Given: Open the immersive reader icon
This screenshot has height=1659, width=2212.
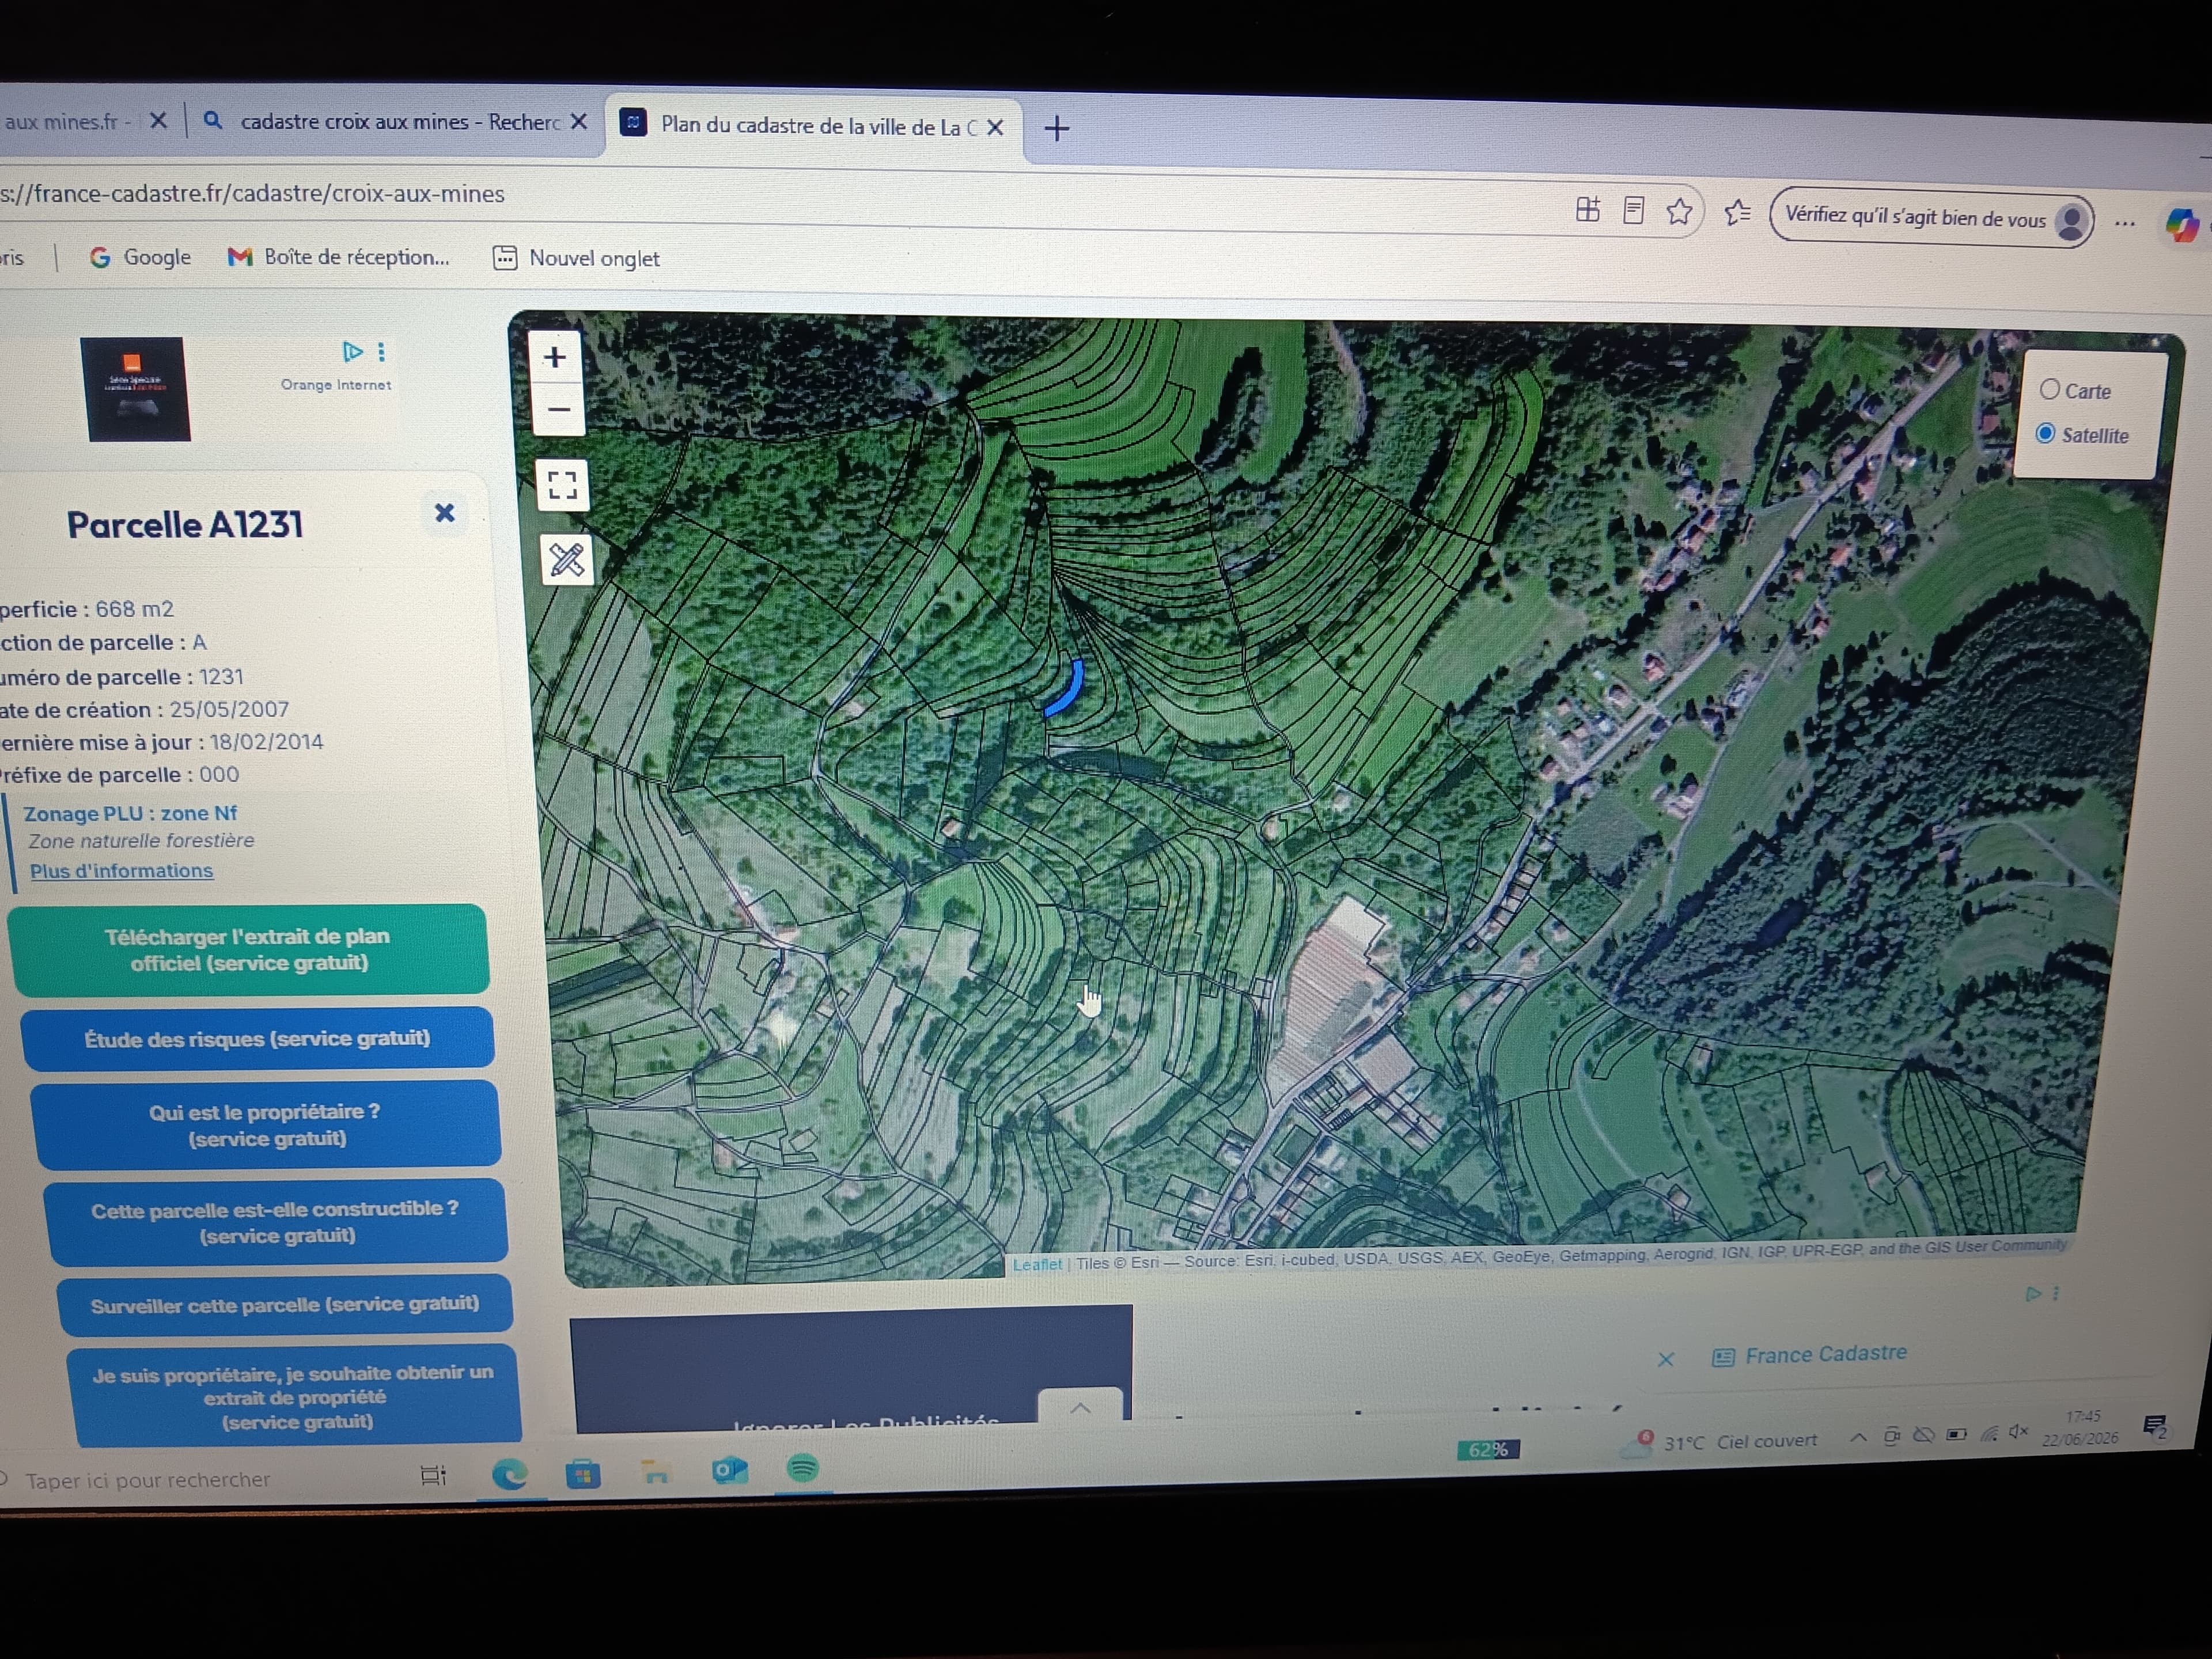Looking at the screenshot, I should [1634, 210].
